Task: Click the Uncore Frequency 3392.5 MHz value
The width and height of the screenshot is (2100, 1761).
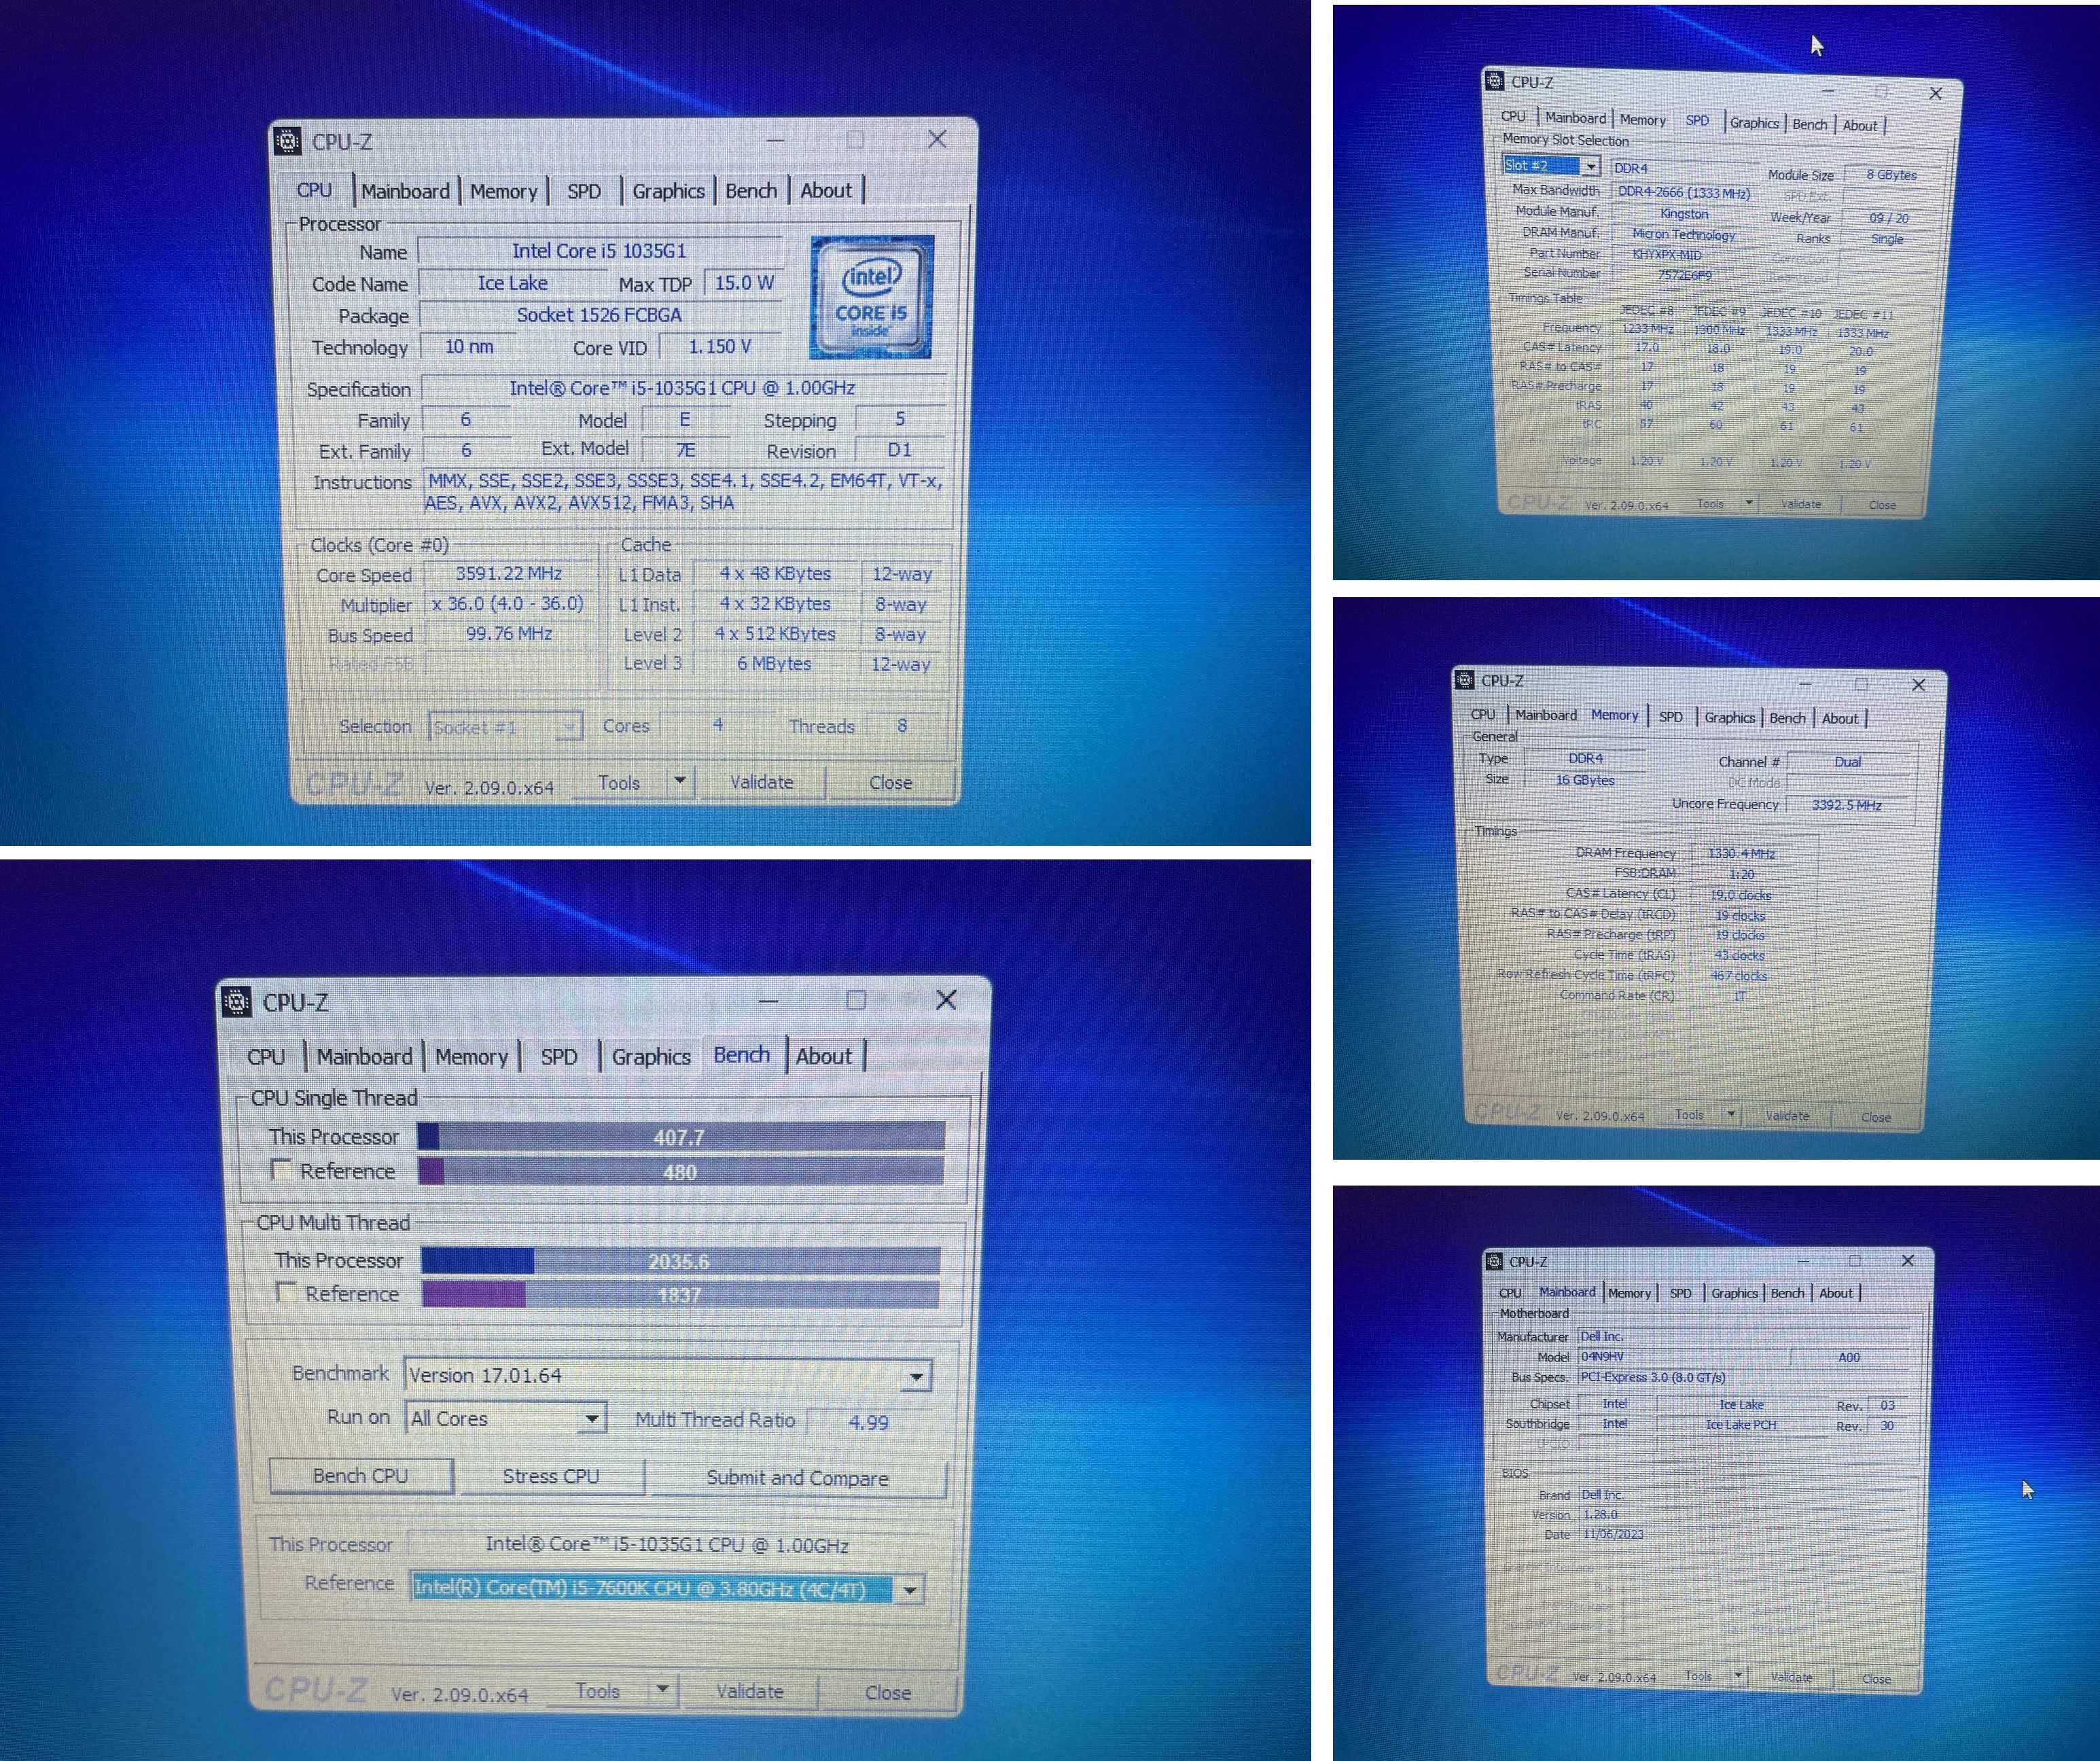Action: tap(1847, 805)
